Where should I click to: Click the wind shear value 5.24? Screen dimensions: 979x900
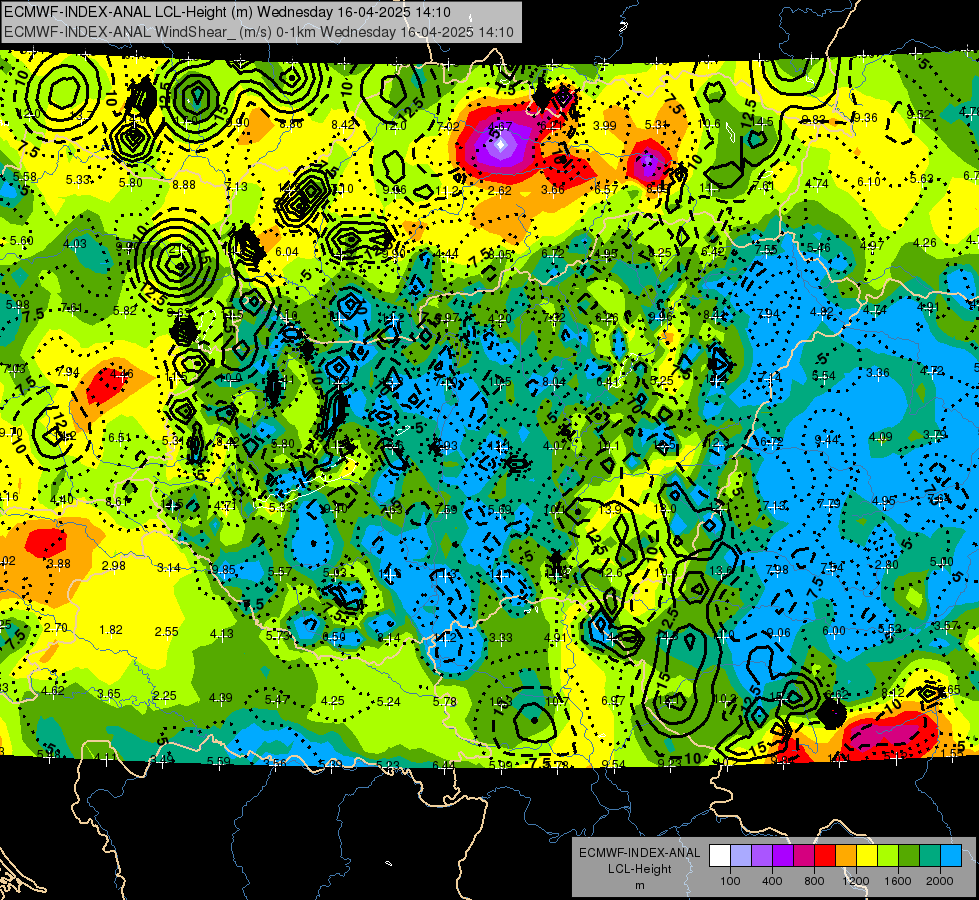click(x=388, y=702)
